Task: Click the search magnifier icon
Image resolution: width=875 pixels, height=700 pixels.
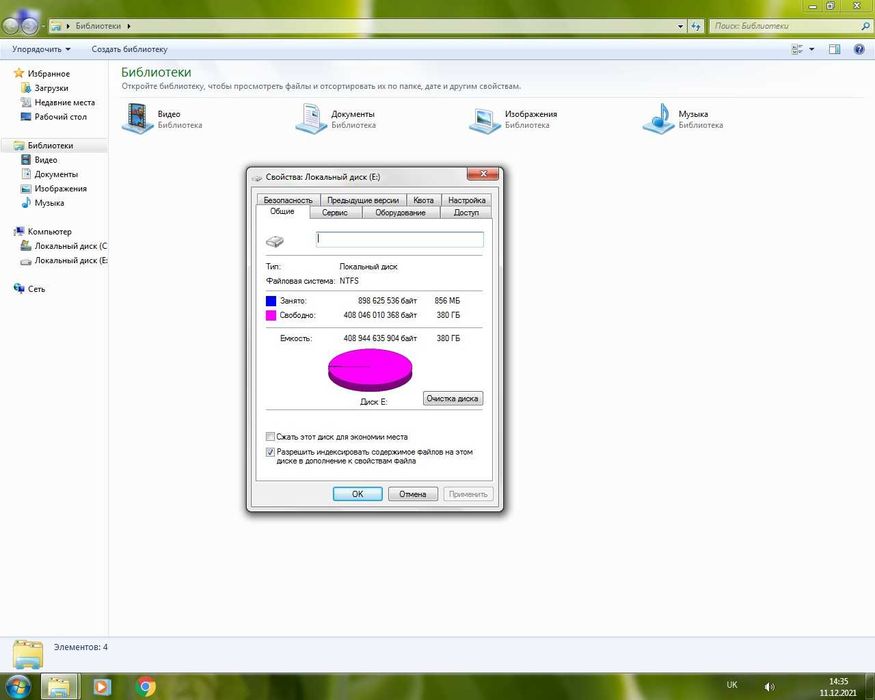Action: click(x=865, y=26)
